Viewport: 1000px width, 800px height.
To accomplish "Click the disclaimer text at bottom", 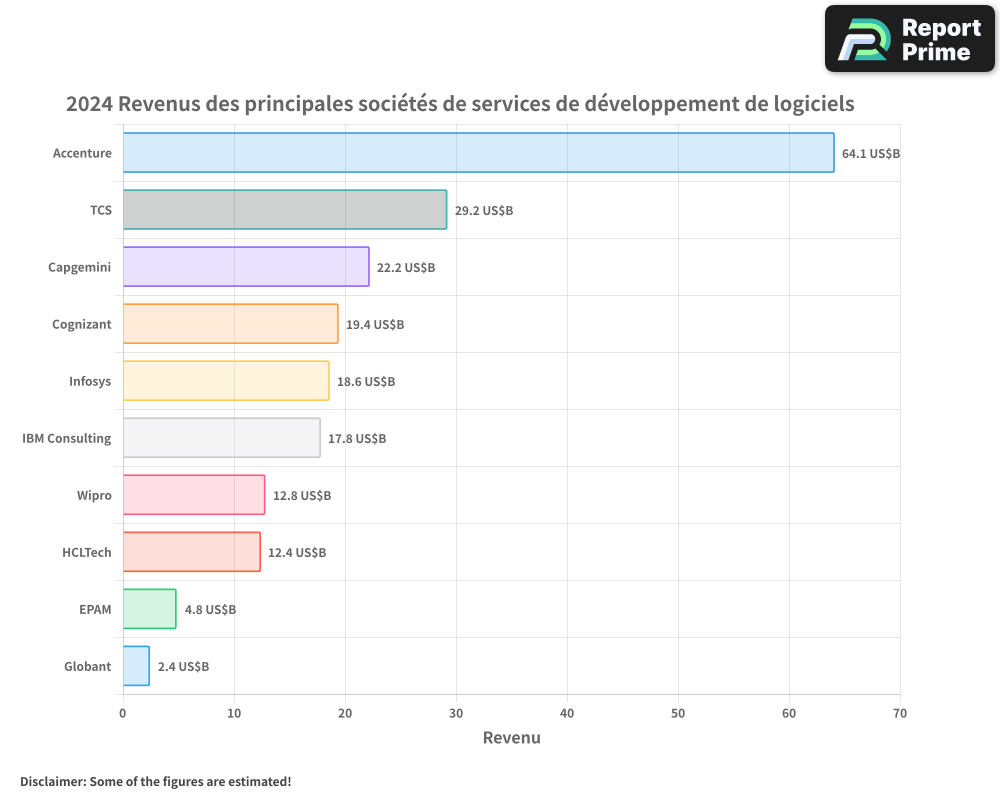I will point(155,782).
